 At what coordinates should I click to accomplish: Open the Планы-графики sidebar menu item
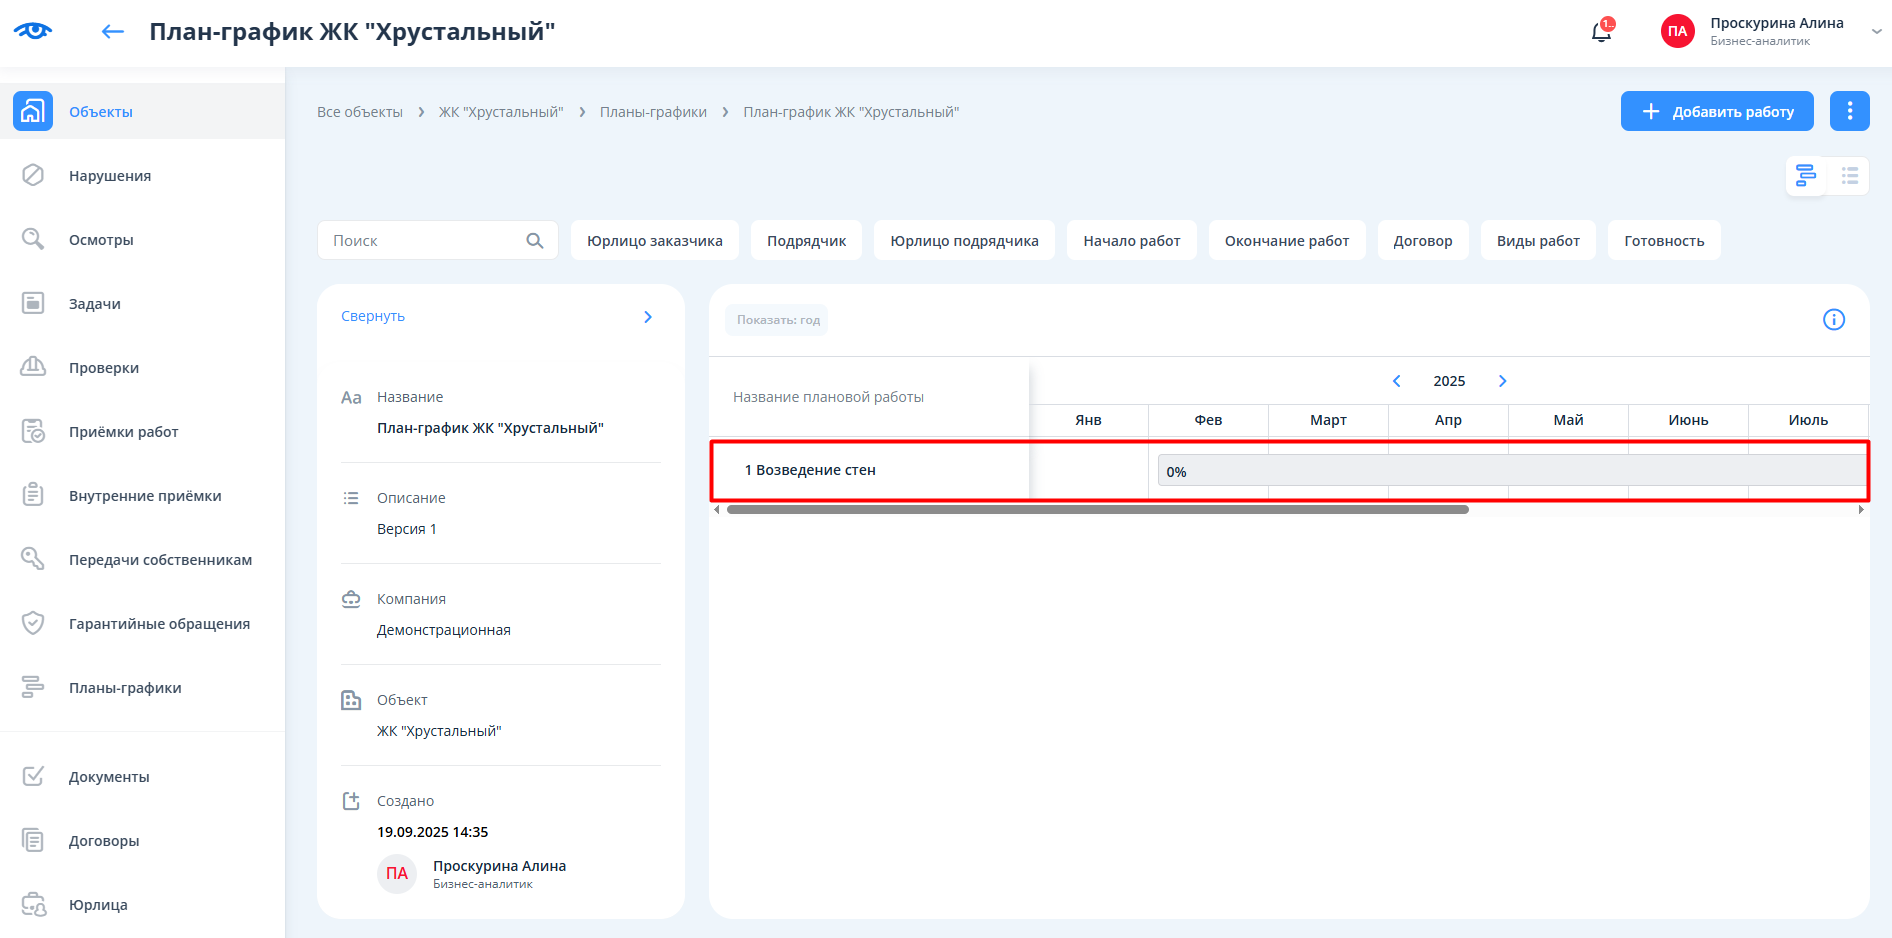(125, 688)
